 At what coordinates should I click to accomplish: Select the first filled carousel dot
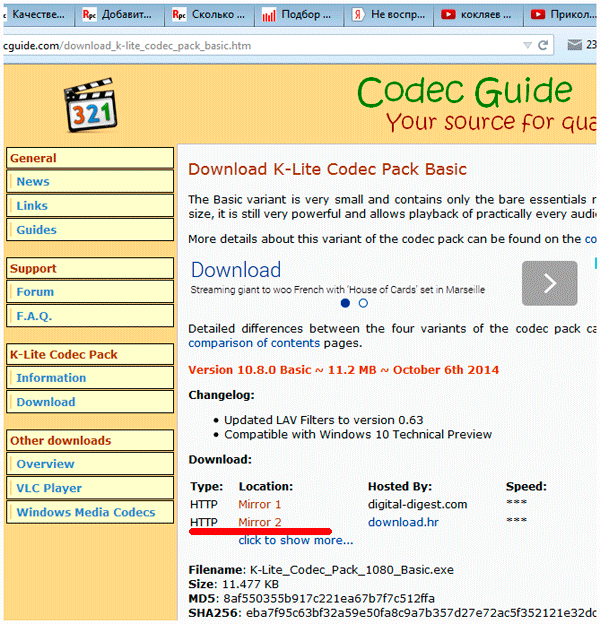click(345, 303)
